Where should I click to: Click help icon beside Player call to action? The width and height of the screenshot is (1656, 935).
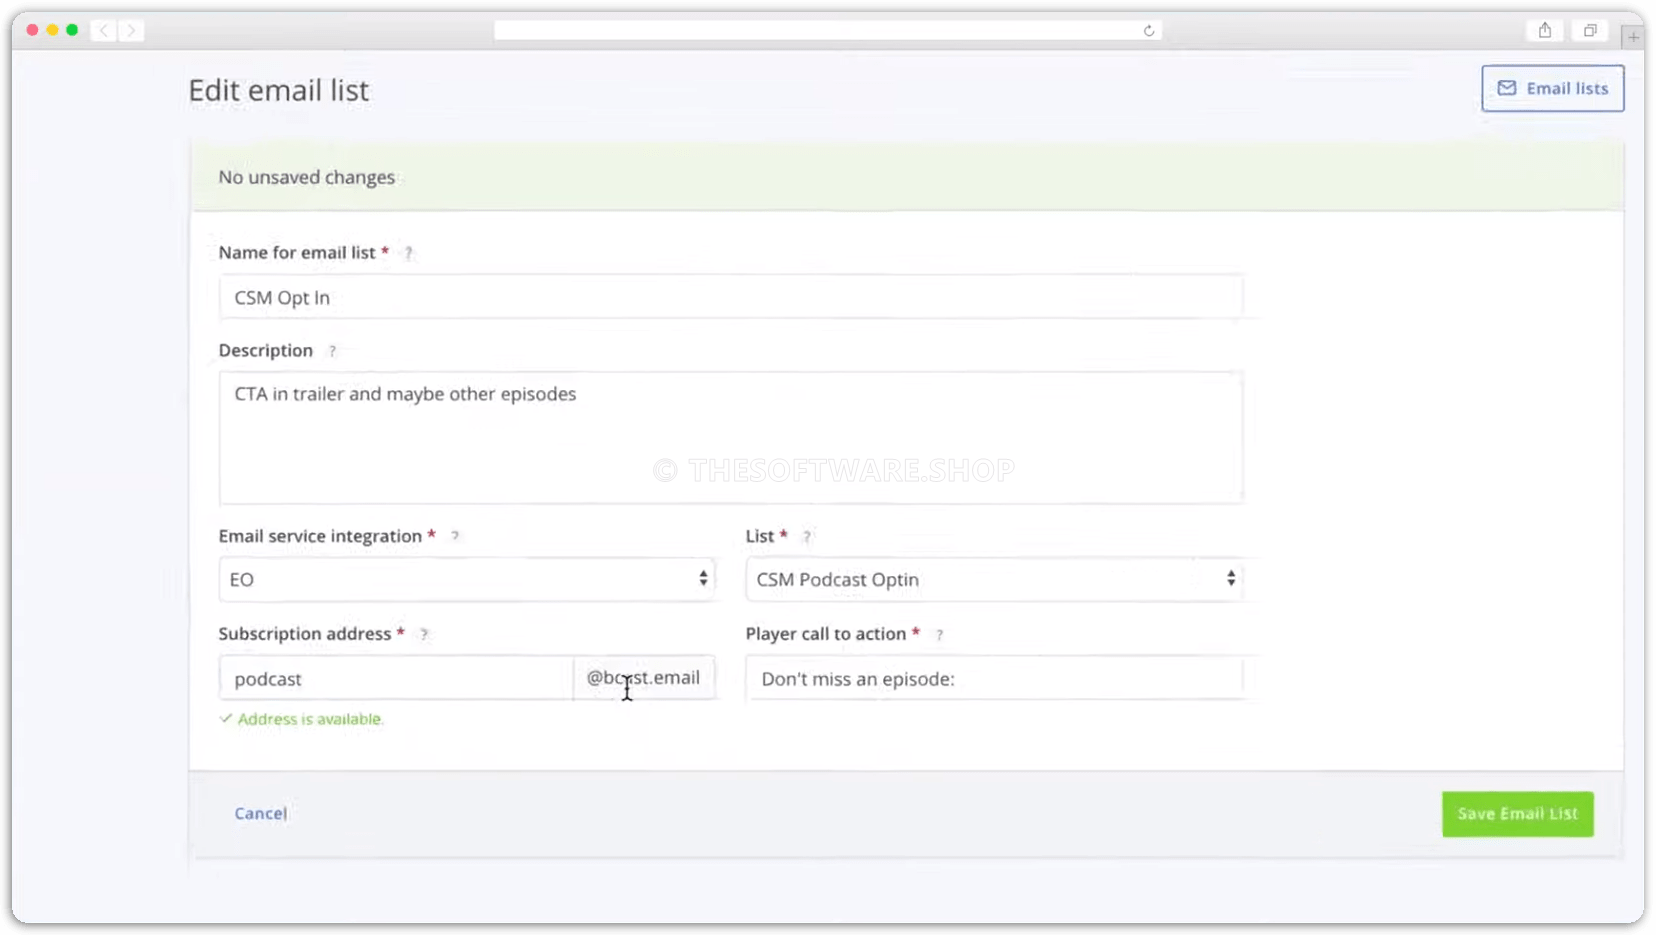click(x=939, y=634)
